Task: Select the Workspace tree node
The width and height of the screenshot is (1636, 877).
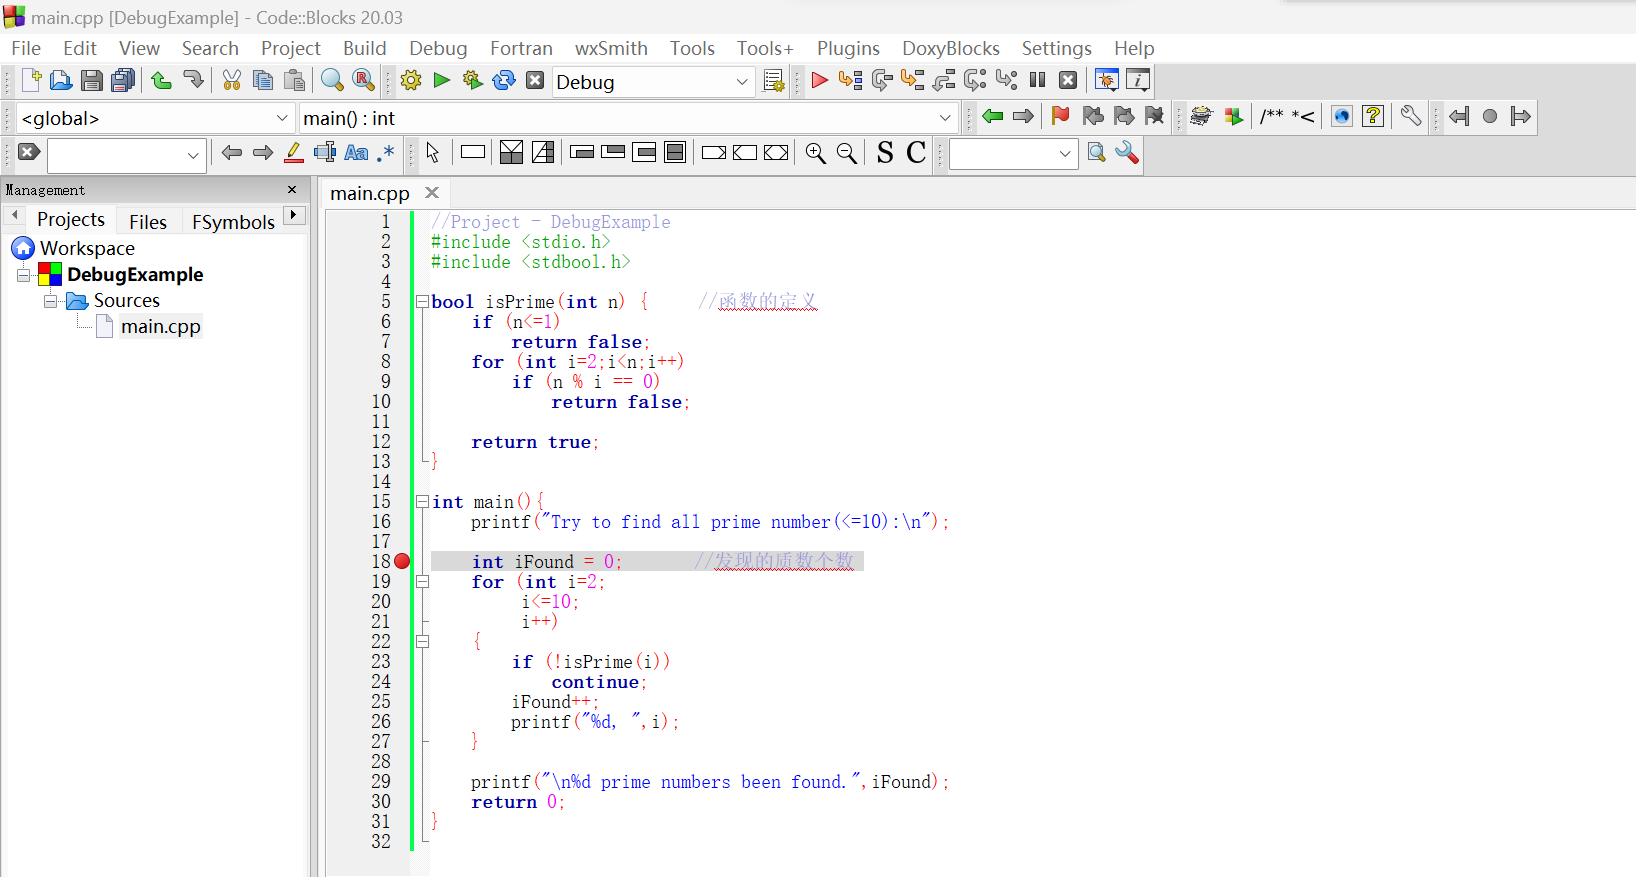Action: coord(87,248)
